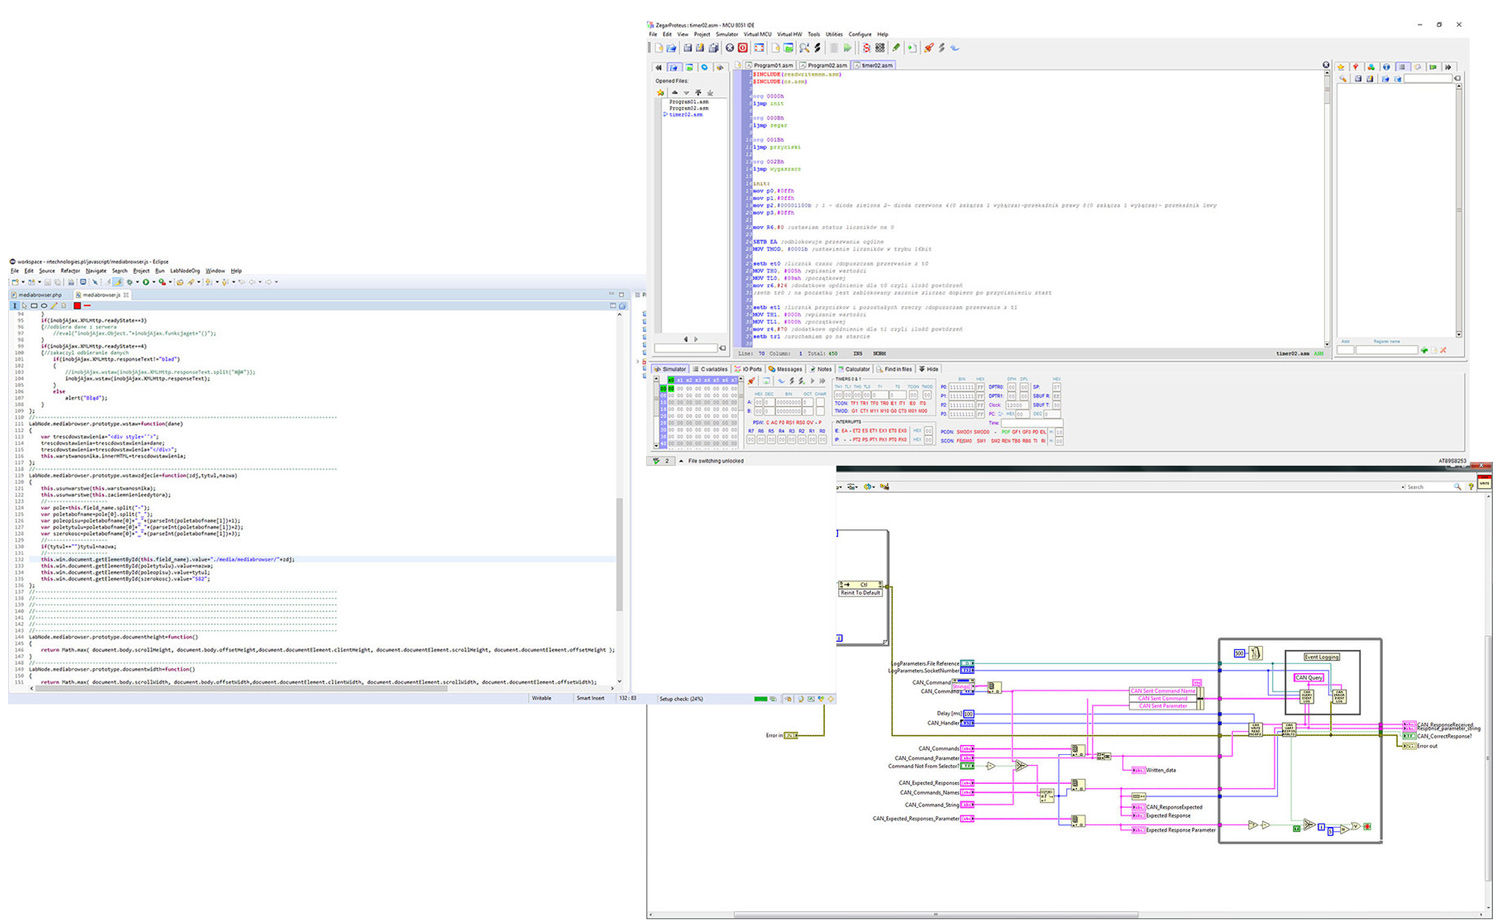Click move-to-top arrow above Opened Files list
1500x924 pixels.
[x=698, y=92]
